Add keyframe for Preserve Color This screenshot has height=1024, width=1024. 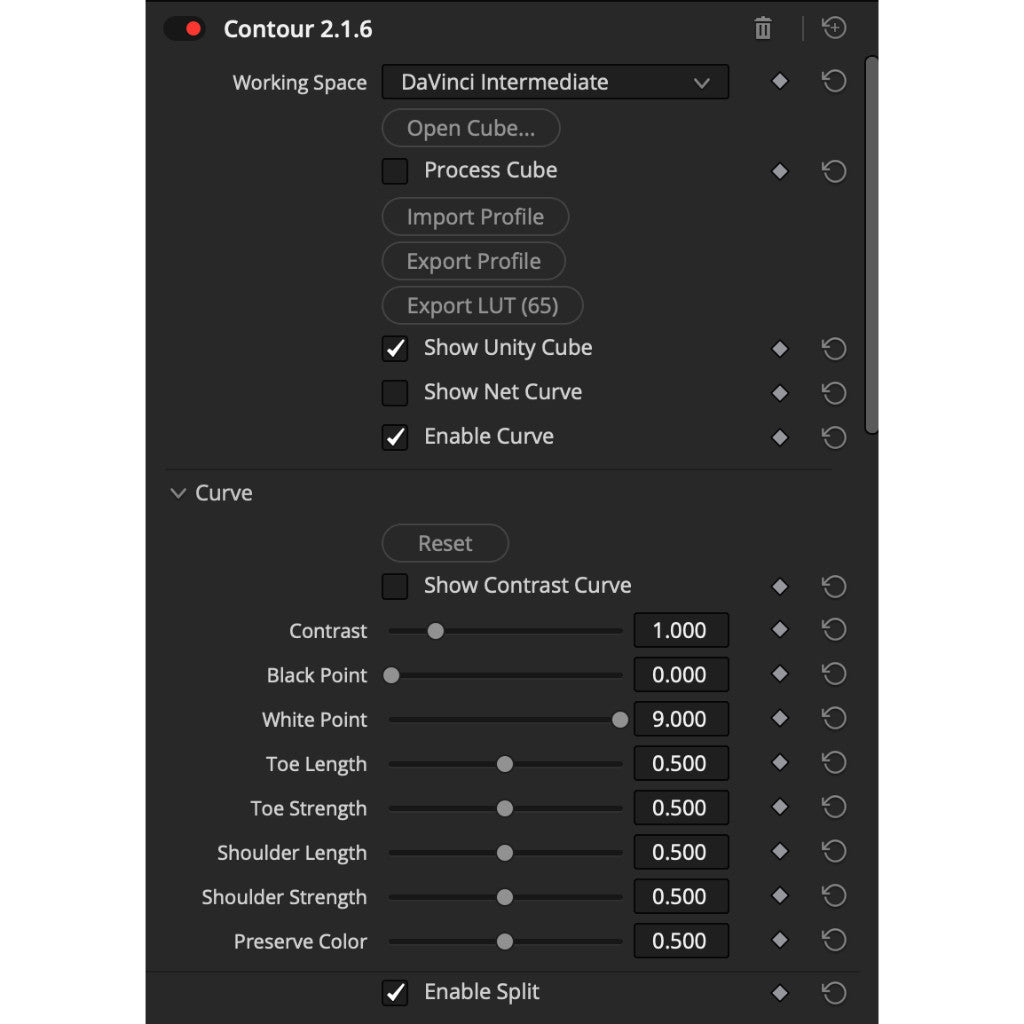coord(780,940)
